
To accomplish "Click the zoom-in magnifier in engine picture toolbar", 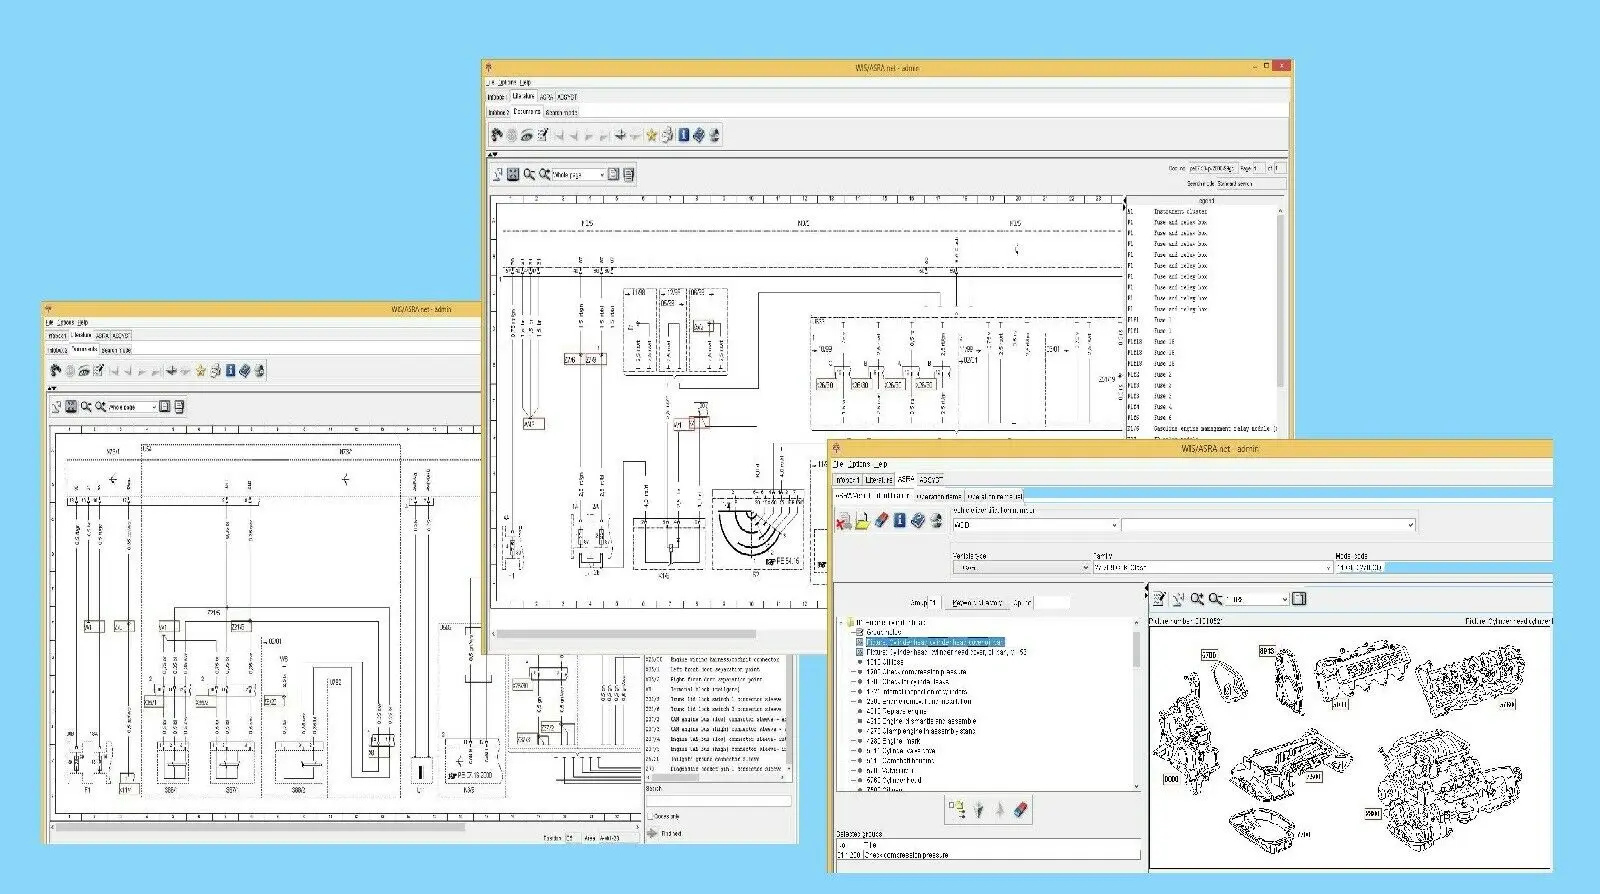I will coord(1197,599).
